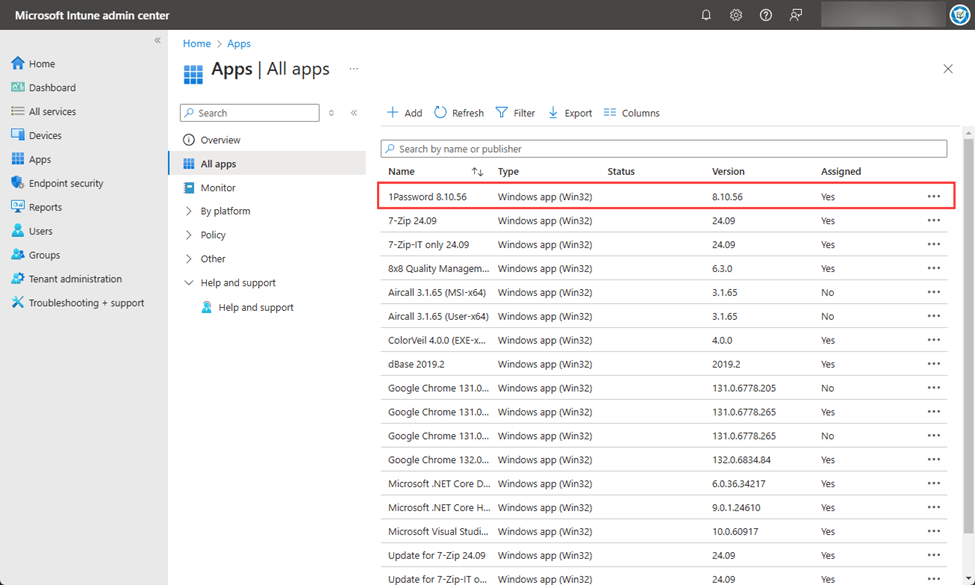This screenshot has width=975, height=585.
Task: Select Monitor in the Apps menu
Action: (218, 188)
